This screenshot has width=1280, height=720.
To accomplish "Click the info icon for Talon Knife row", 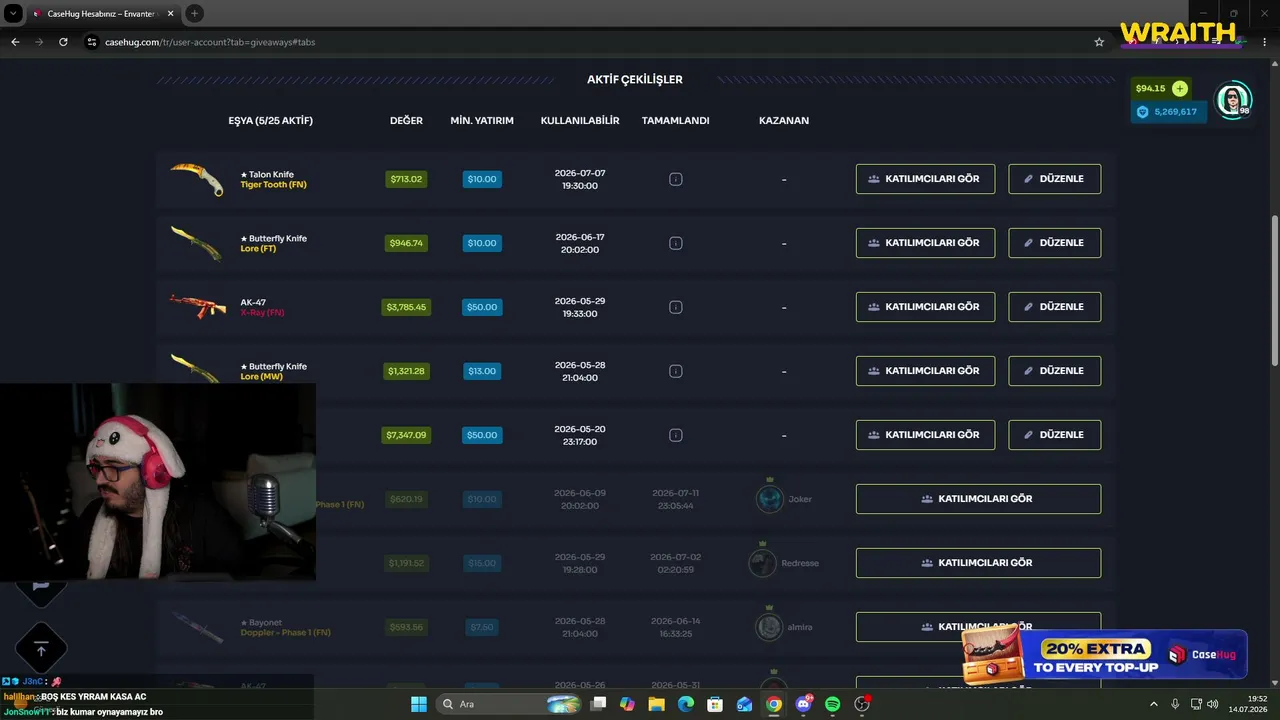I will point(676,179).
